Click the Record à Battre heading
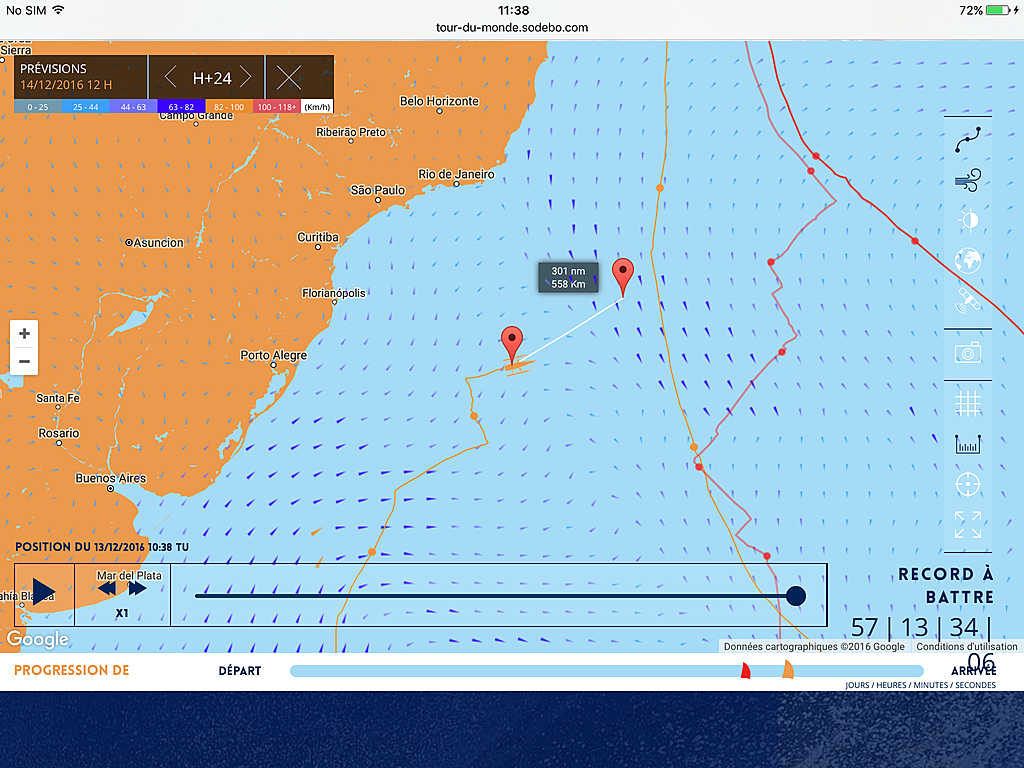1024x768 pixels. pos(946,585)
